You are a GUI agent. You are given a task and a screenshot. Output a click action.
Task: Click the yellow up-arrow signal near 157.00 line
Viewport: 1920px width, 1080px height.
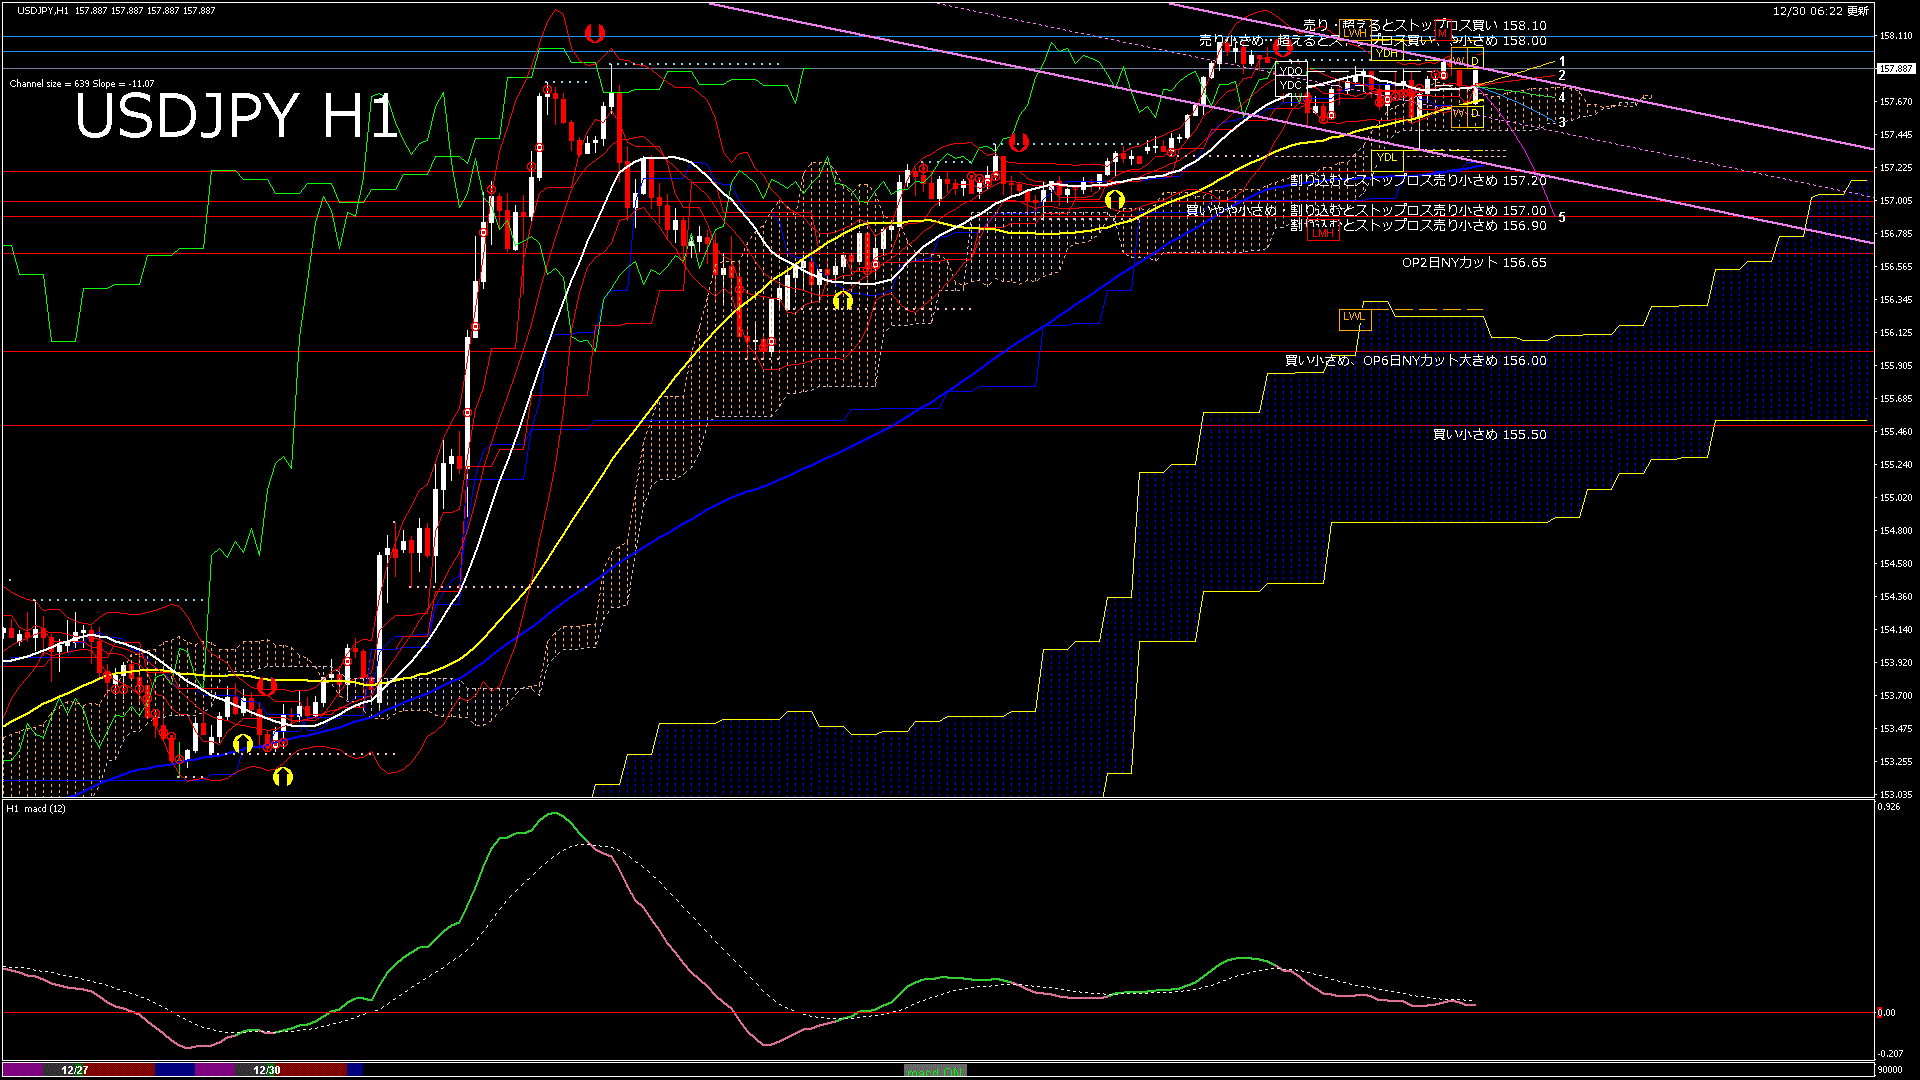tap(1115, 201)
